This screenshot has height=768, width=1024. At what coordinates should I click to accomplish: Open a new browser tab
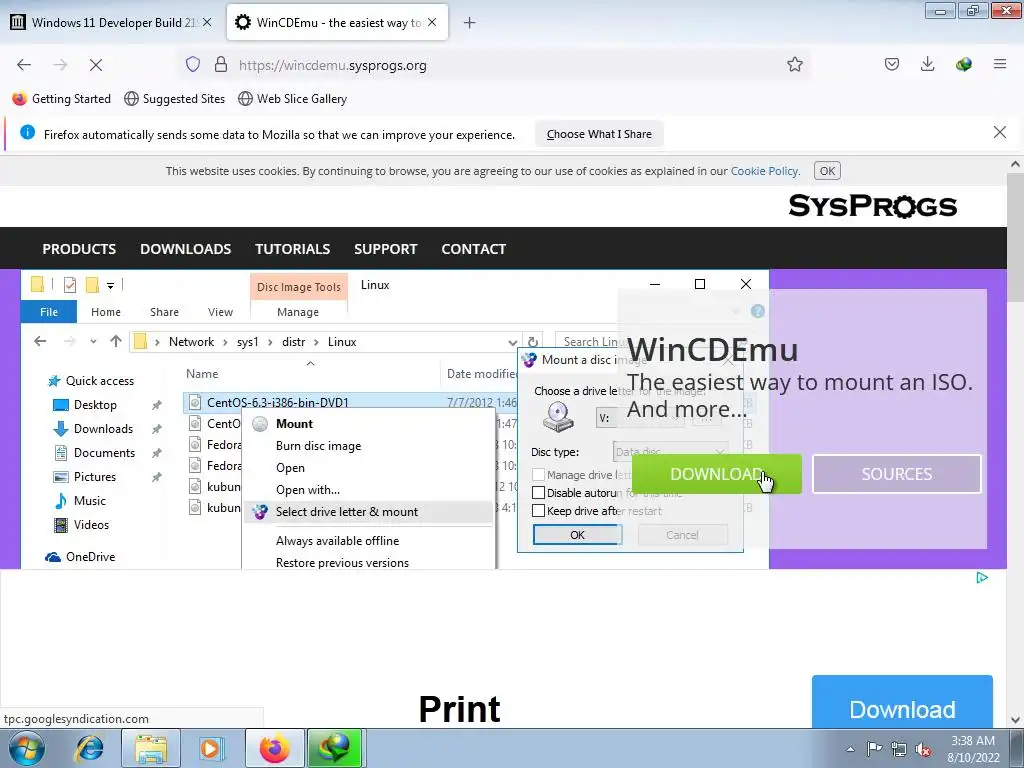[x=469, y=23]
